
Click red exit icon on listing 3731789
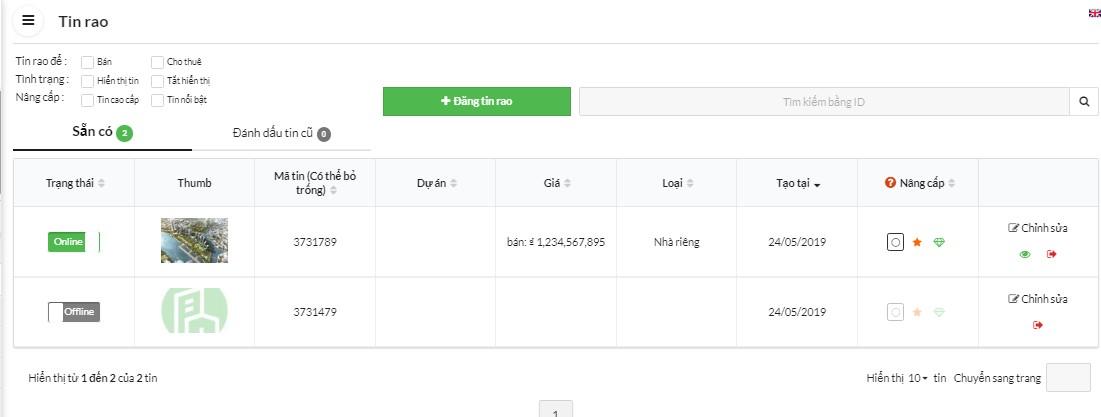(1051, 254)
